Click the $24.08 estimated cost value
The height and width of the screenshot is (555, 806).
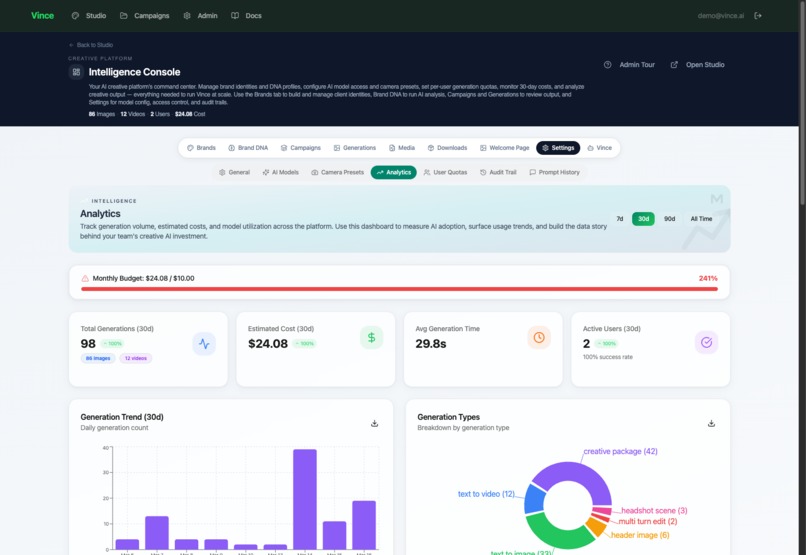pyautogui.click(x=268, y=344)
